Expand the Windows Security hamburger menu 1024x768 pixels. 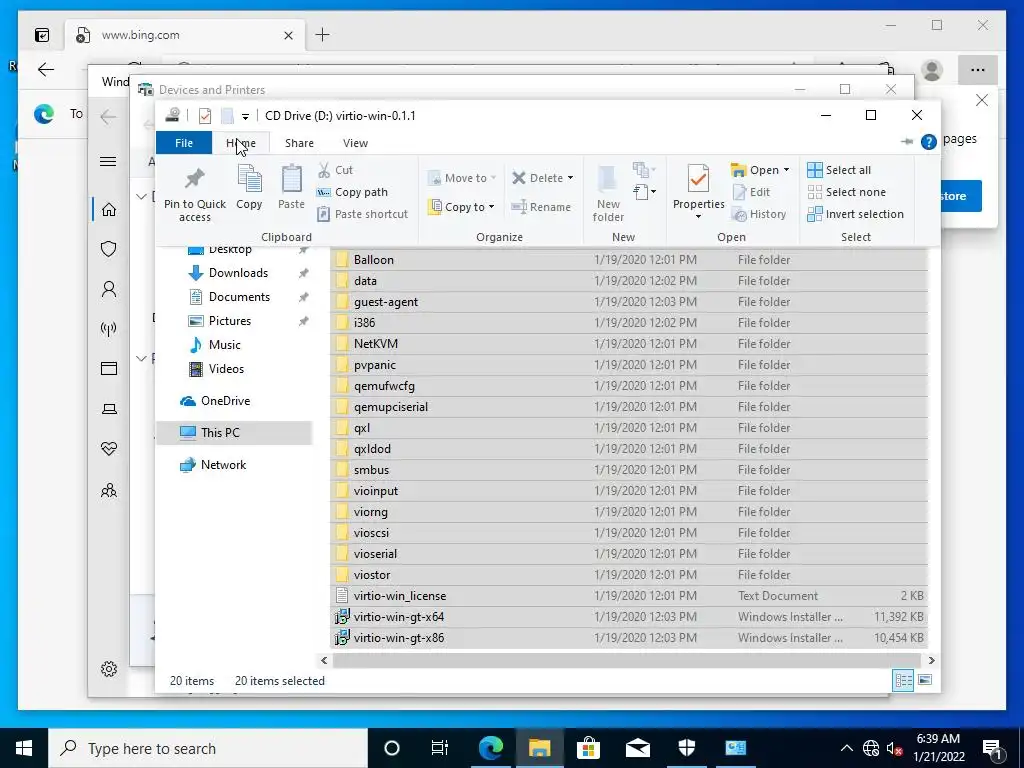(x=108, y=161)
